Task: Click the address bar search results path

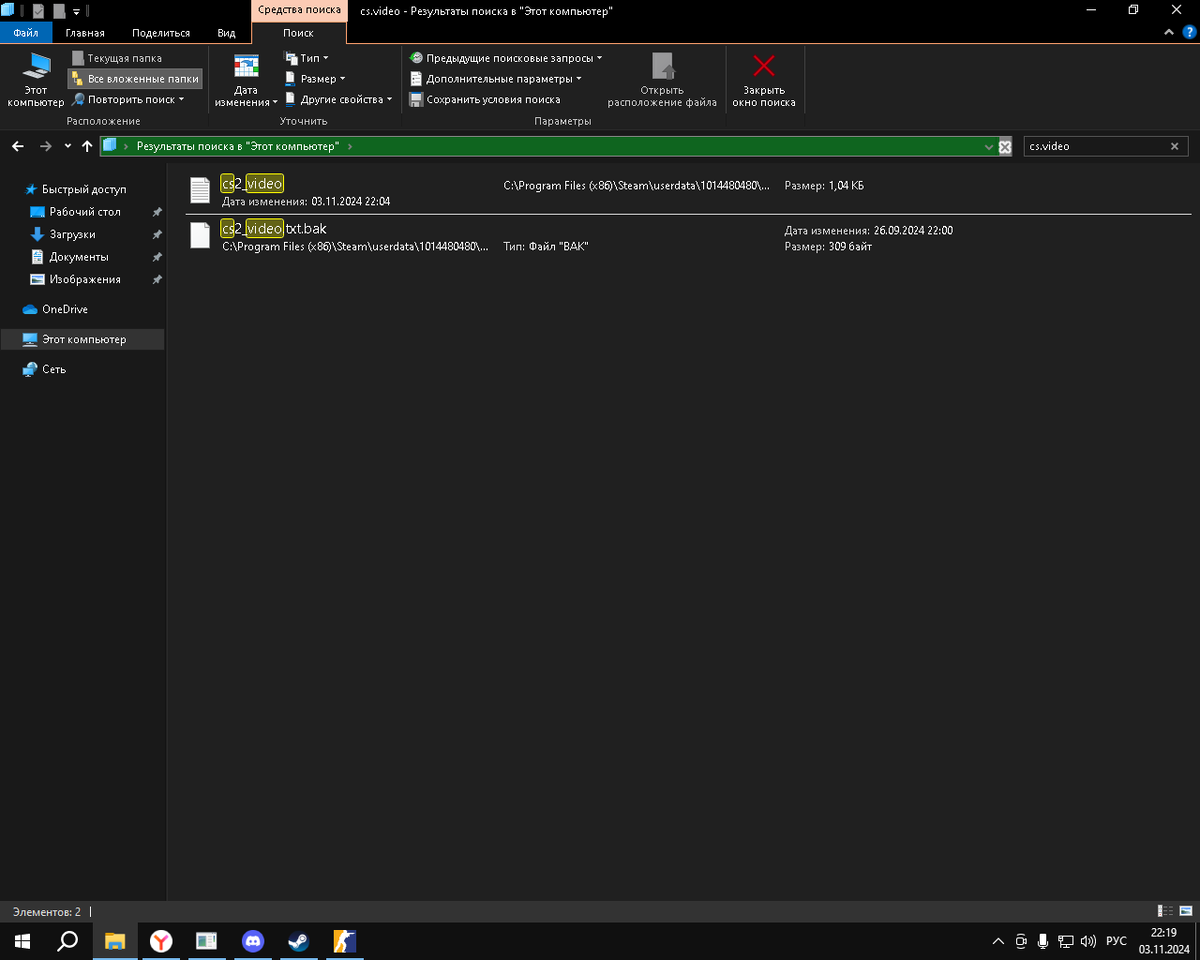Action: 238,146
